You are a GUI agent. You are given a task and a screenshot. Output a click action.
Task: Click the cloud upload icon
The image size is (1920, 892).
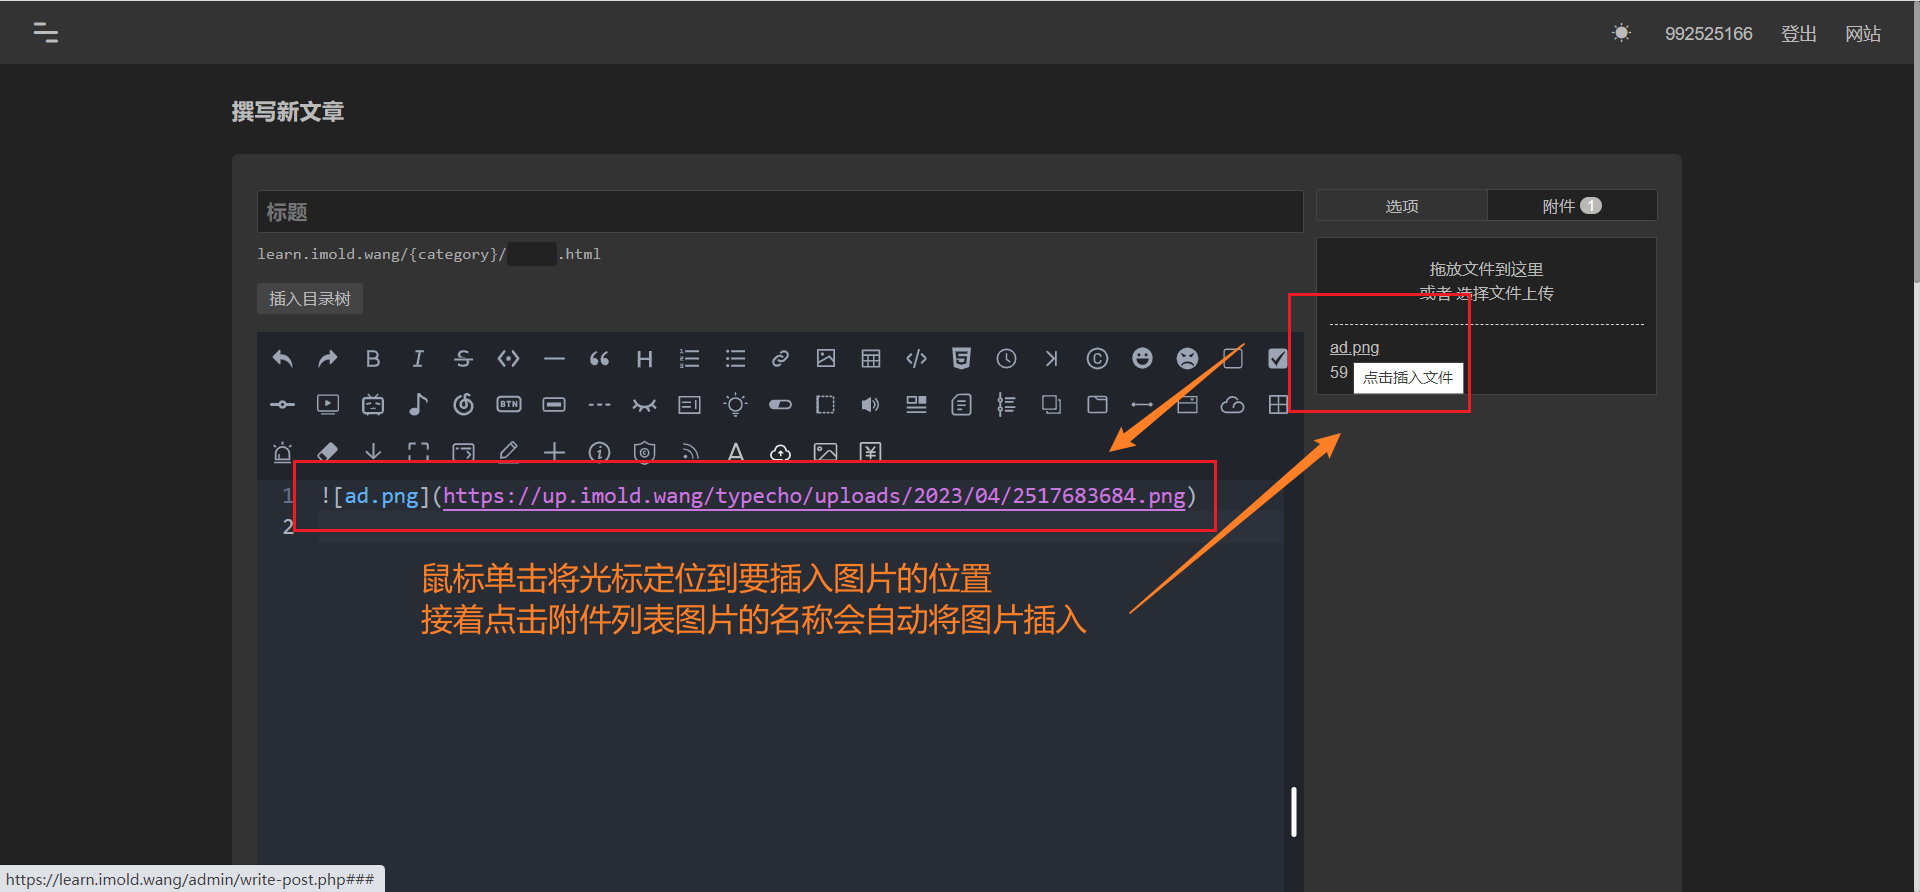(x=780, y=452)
